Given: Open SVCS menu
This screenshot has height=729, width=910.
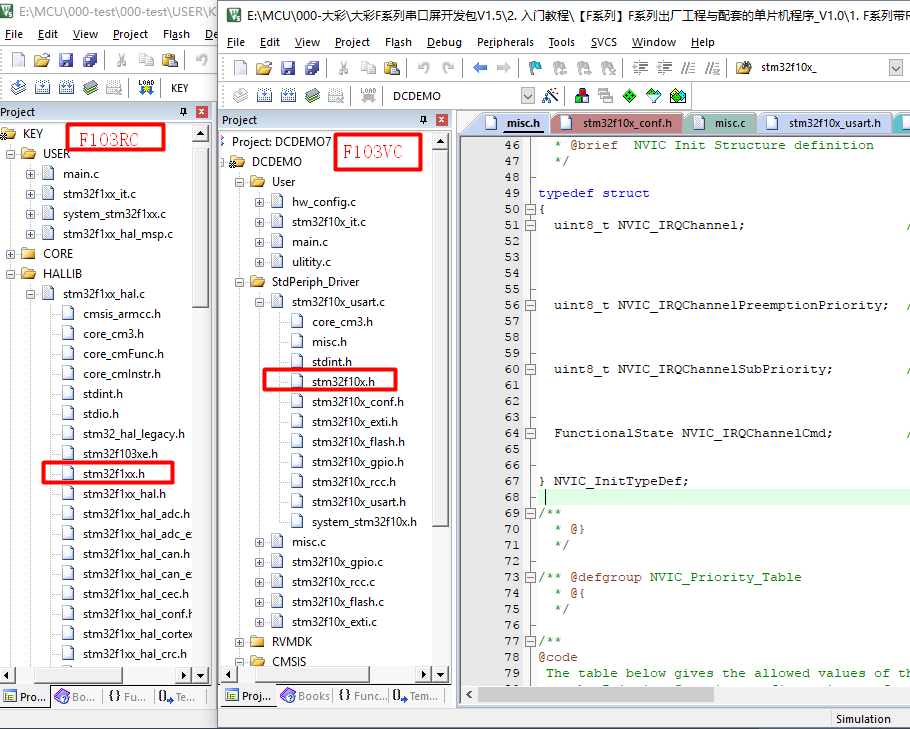Looking at the screenshot, I should [604, 42].
